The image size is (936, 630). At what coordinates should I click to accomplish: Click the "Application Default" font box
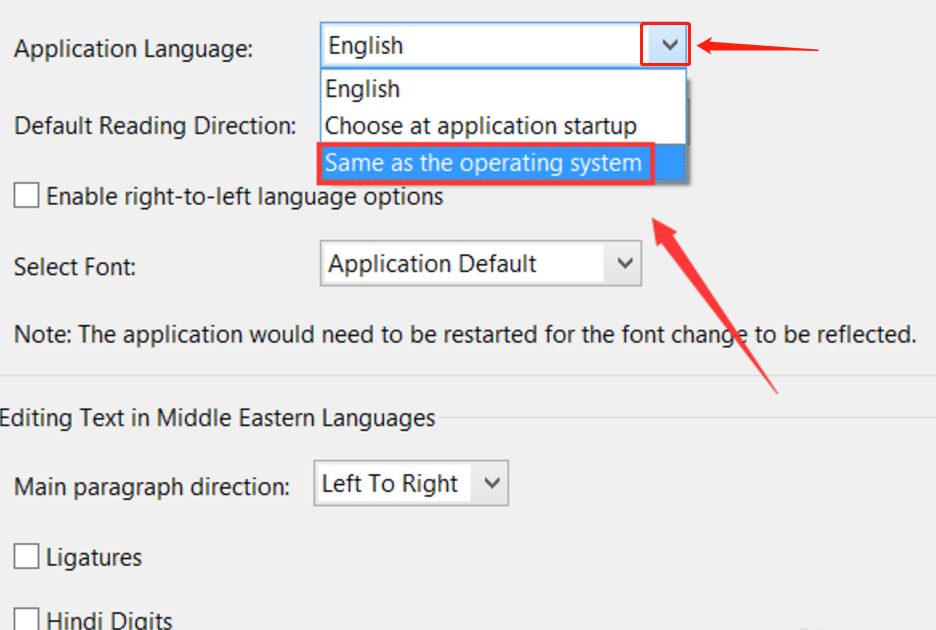click(462, 264)
